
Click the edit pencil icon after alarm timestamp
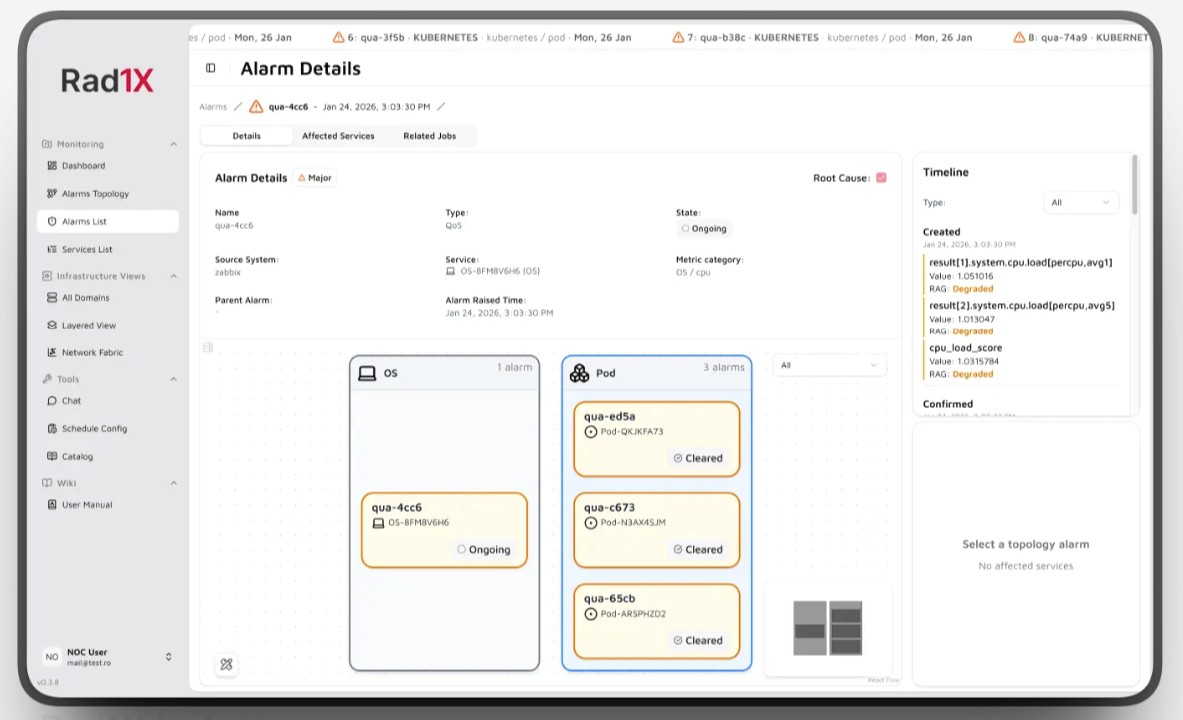(x=441, y=107)
